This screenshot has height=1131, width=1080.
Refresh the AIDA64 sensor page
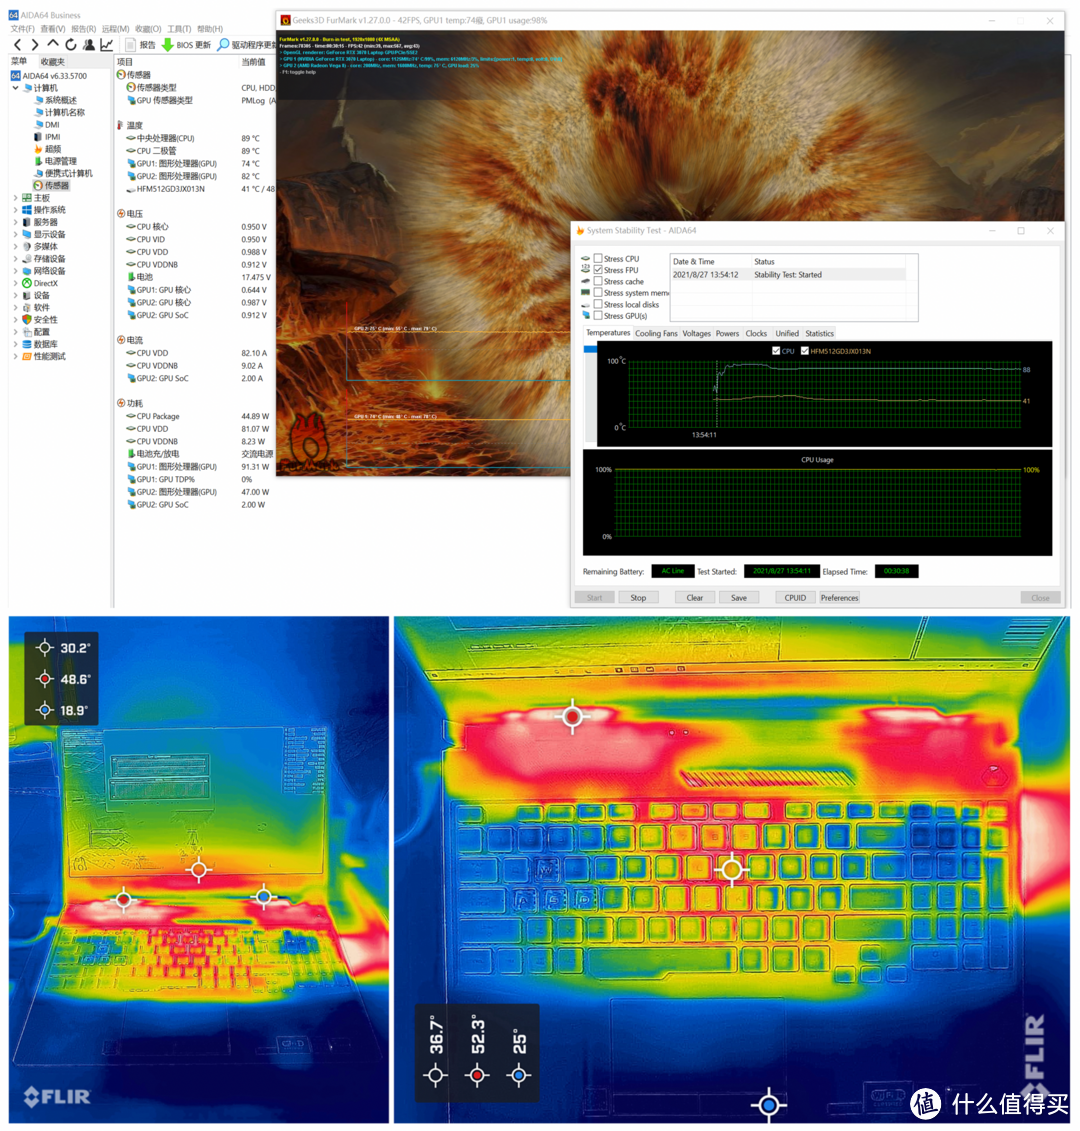[71, 45]
